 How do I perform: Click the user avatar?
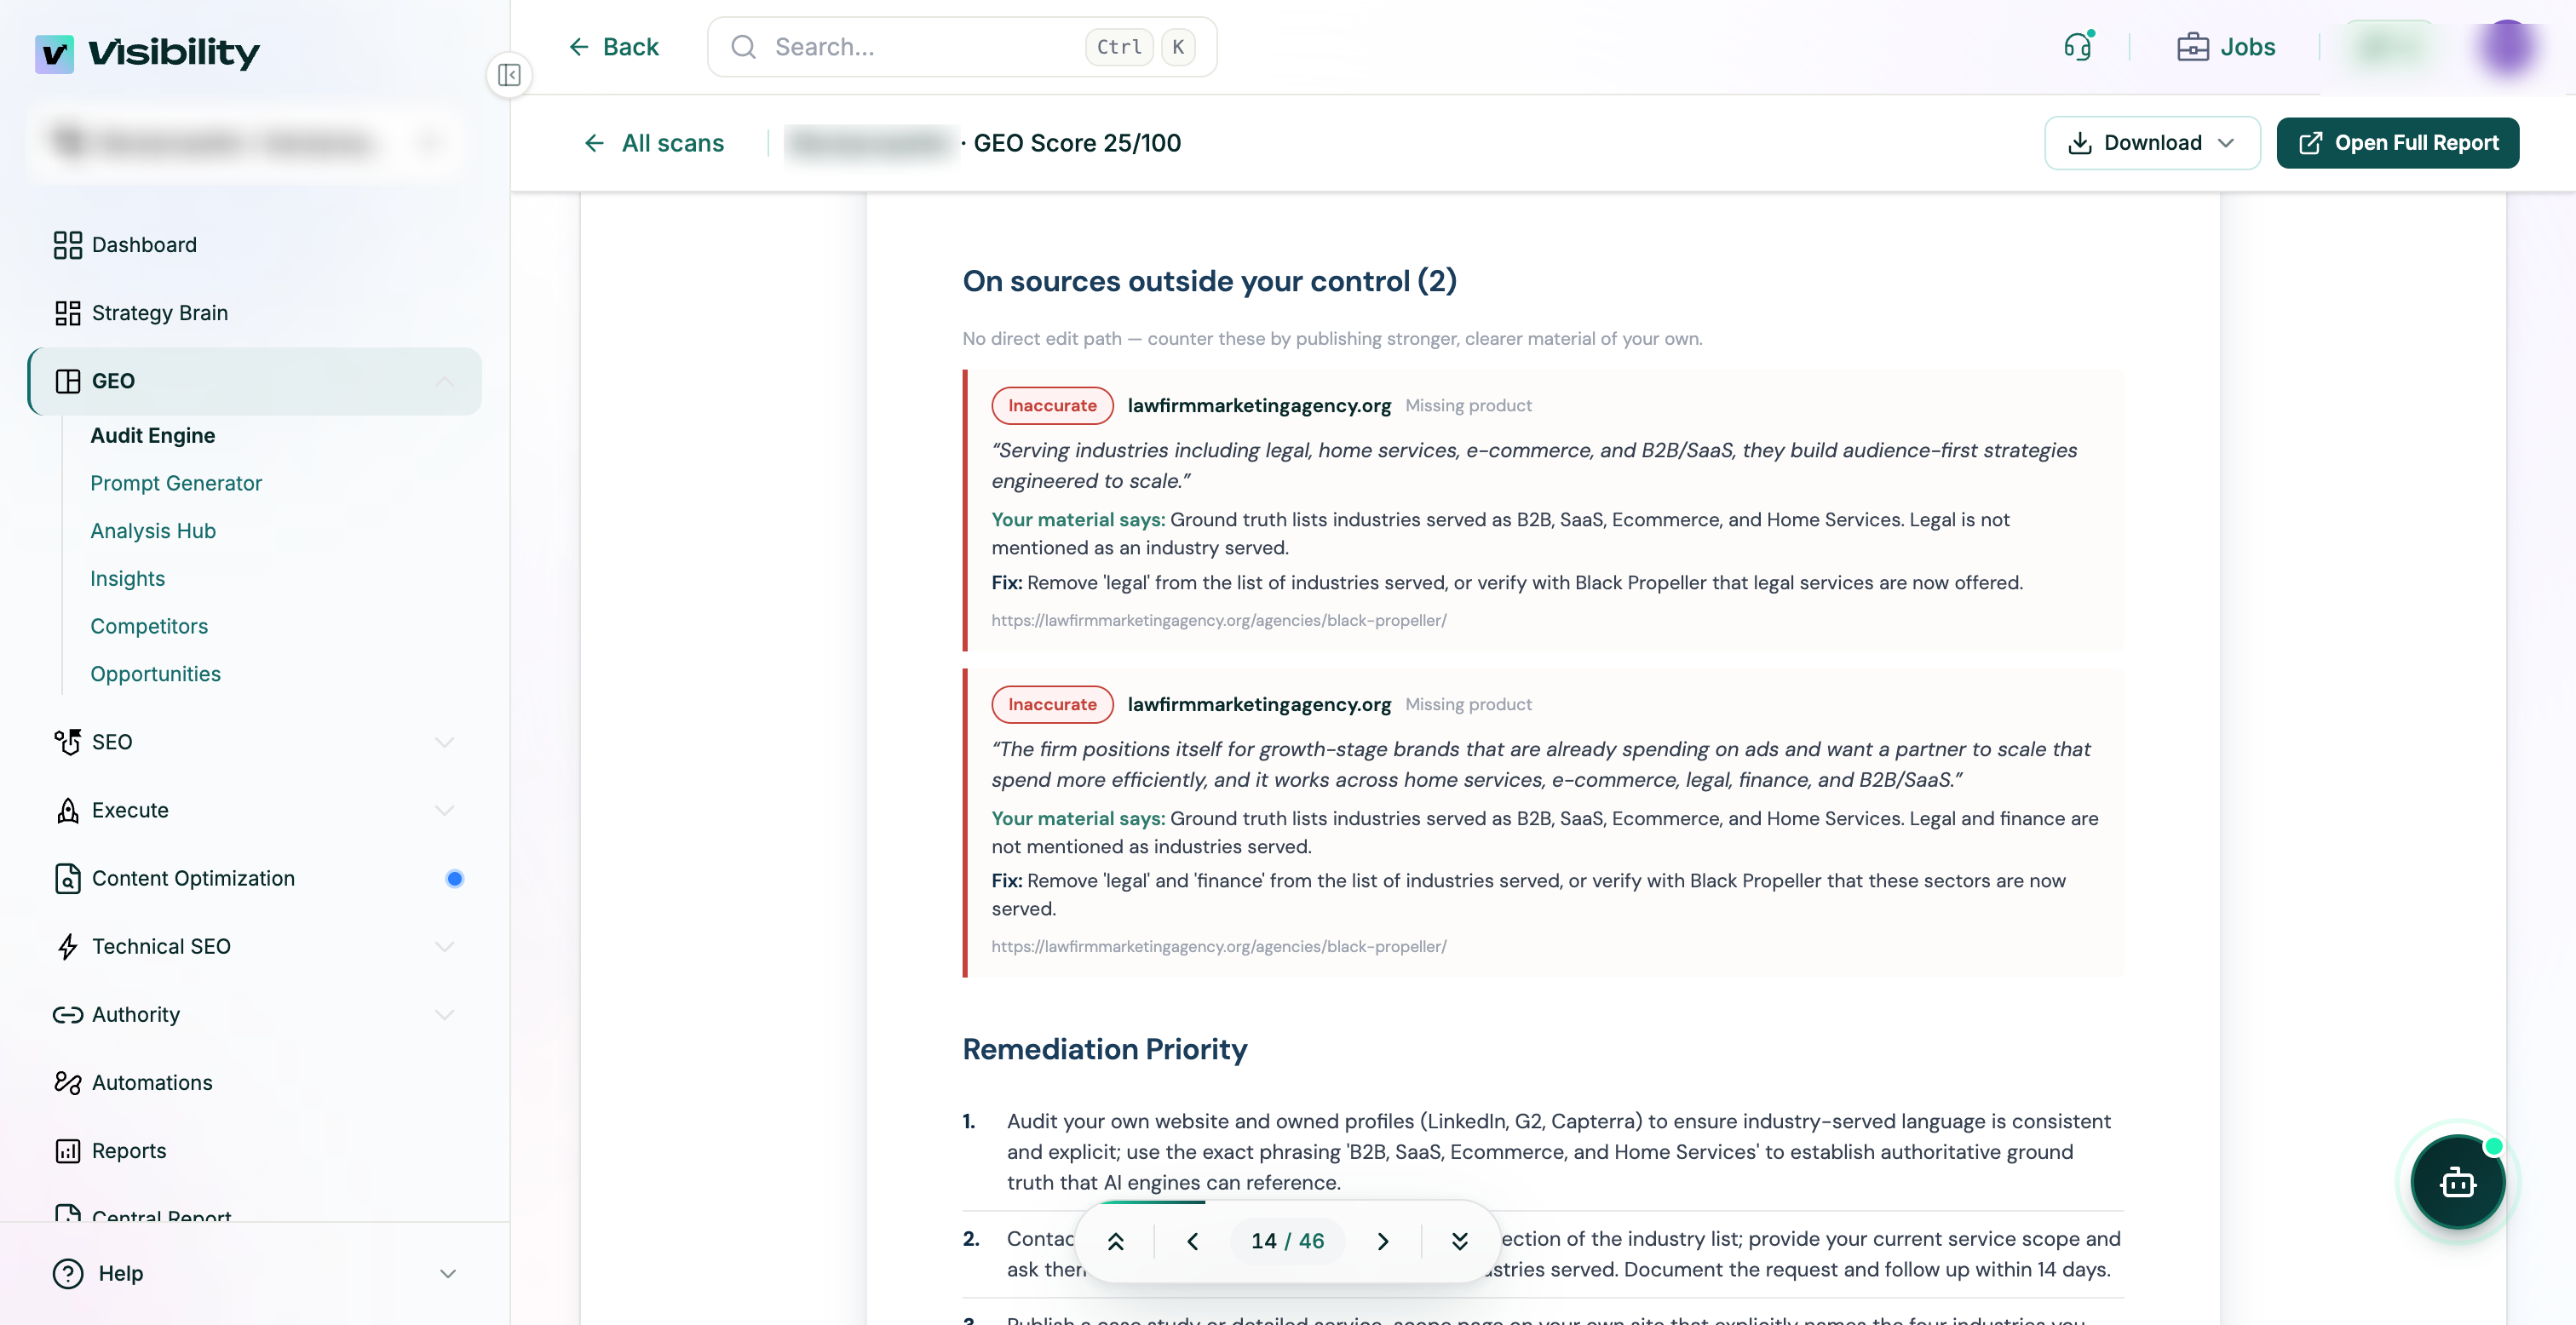(x=2507, y=47)
